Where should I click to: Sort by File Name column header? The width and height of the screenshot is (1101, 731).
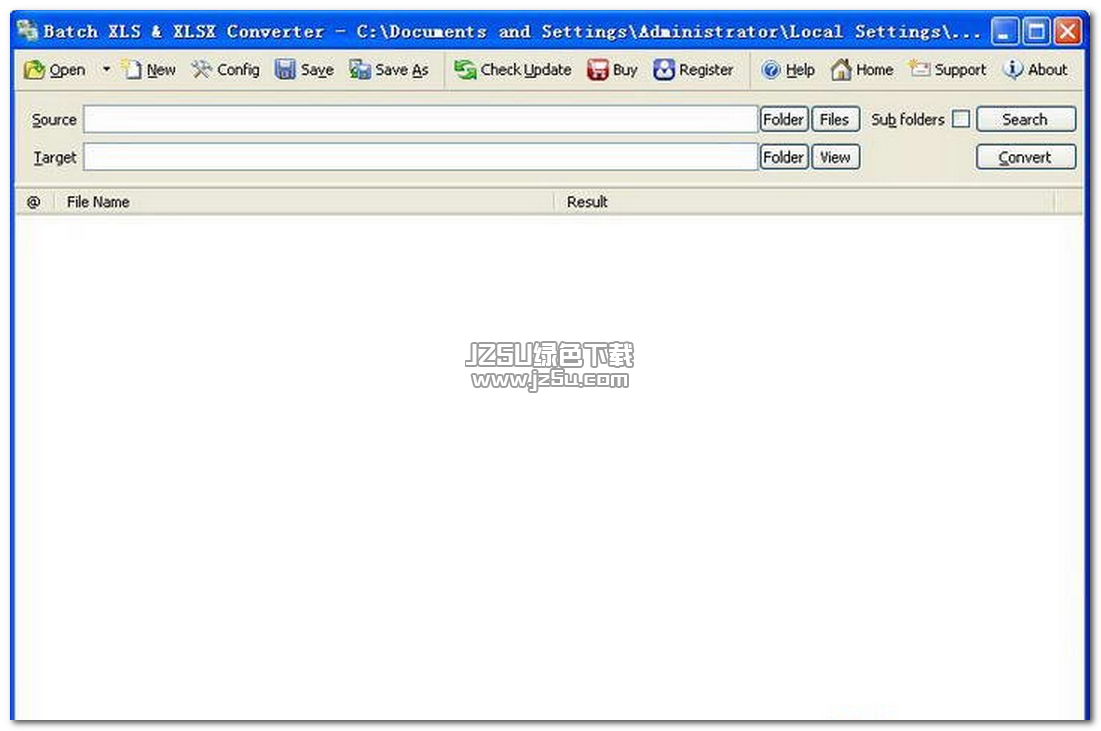pyautogui.click(x=303, y=202)
